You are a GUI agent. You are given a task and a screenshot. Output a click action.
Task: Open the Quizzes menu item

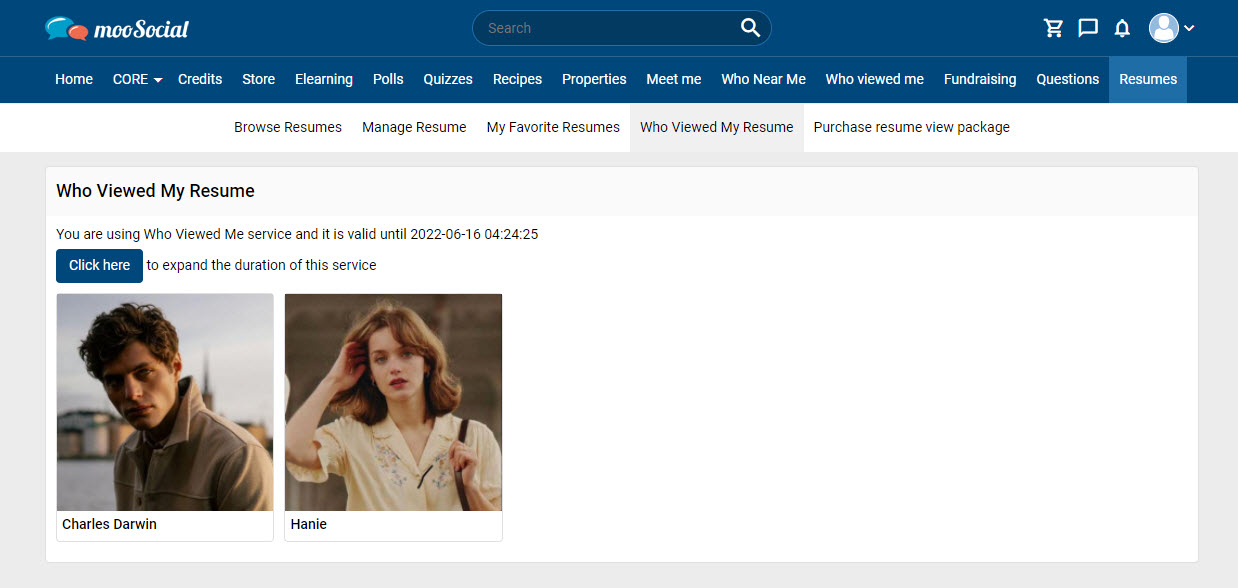[x=448, y=79]
